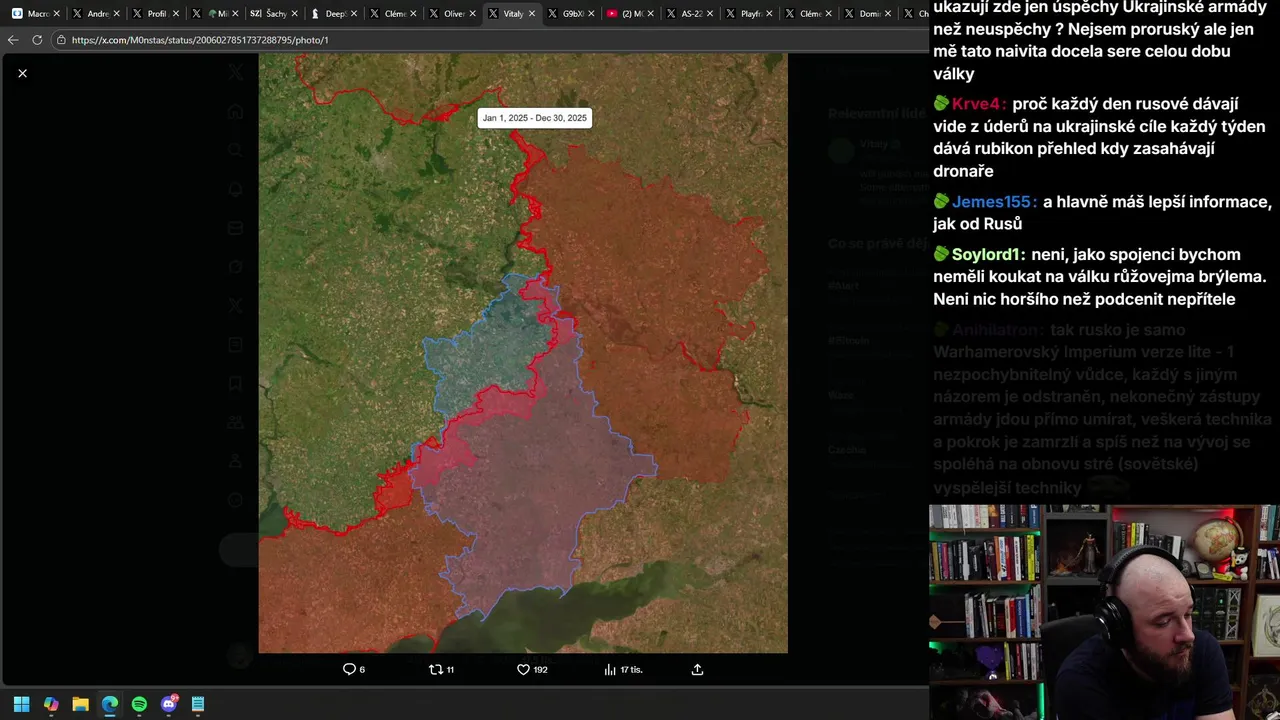Screen dimensions: 1280x720
Task: Like the post with the heart icon
Action: pyautogui.click(x=522, y=669)
